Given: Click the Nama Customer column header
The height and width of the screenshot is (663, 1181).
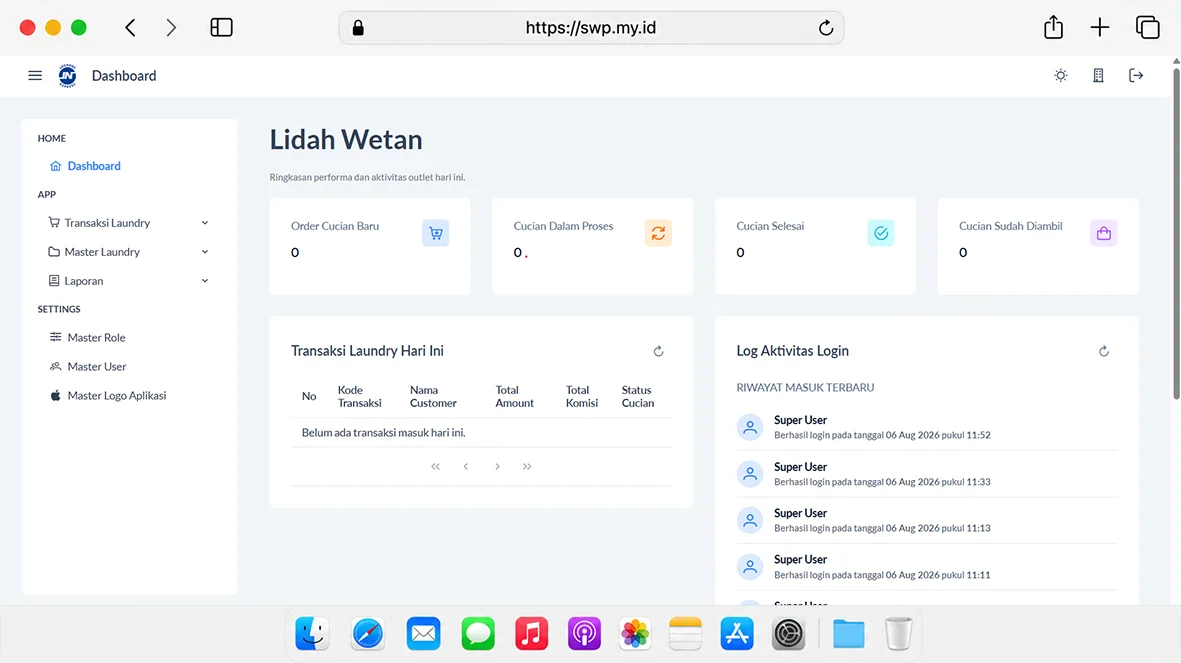Looking at the screenshot, I should 433,396.
